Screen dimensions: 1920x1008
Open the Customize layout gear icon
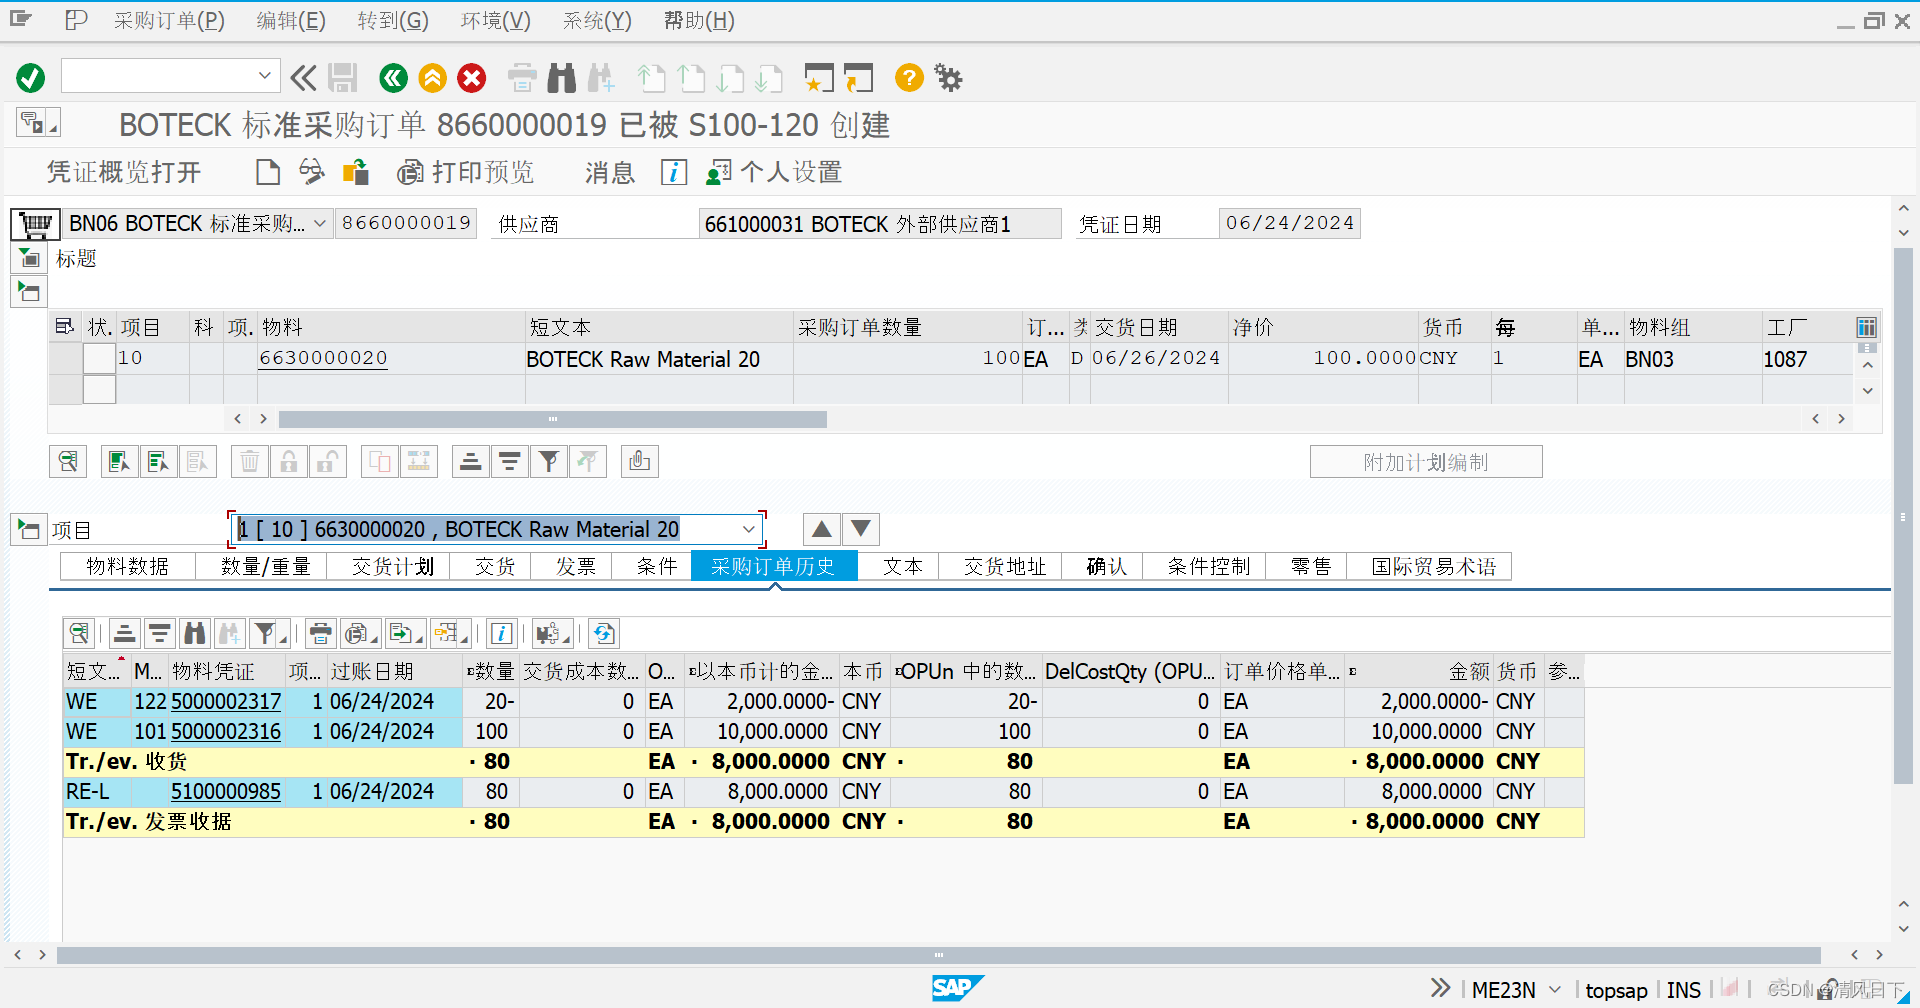(x=948, y=78)
